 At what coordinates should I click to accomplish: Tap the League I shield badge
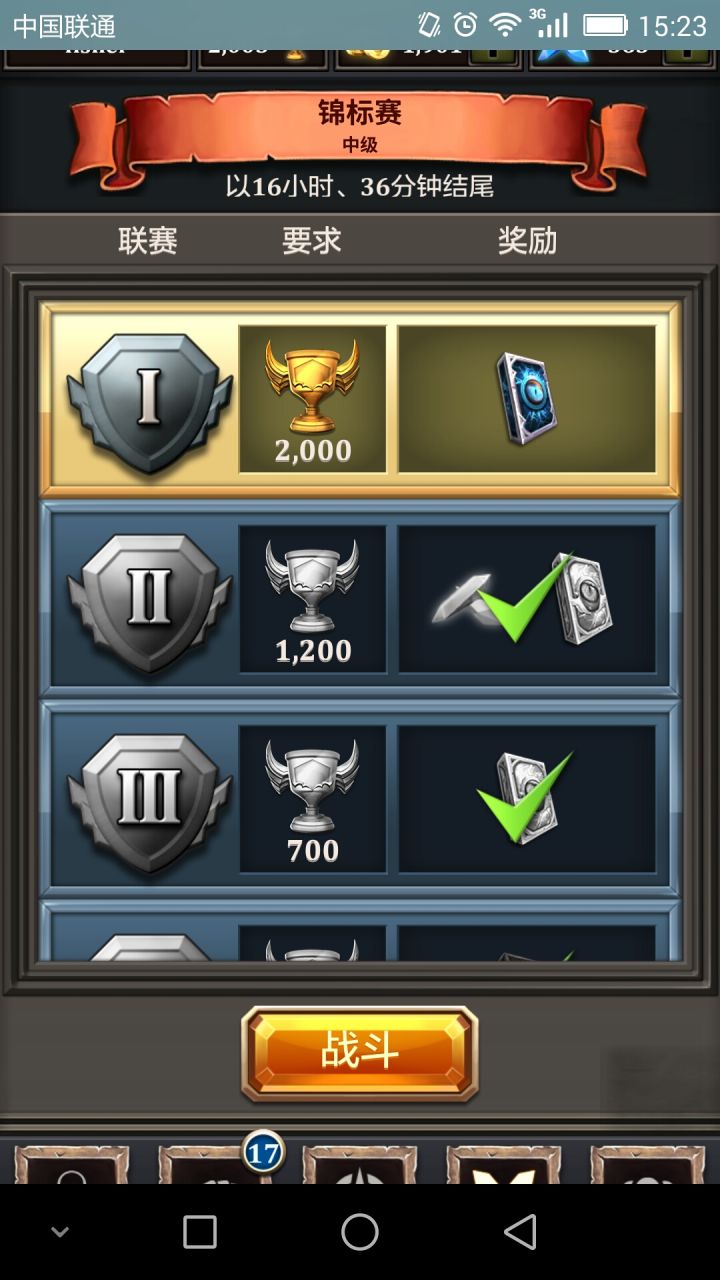[149, 402]
